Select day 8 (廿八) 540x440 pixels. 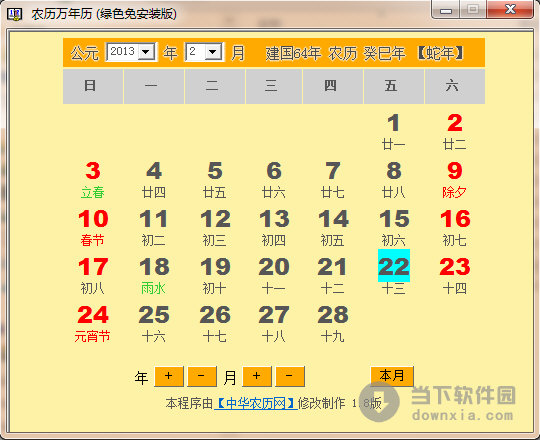point(394,180)
